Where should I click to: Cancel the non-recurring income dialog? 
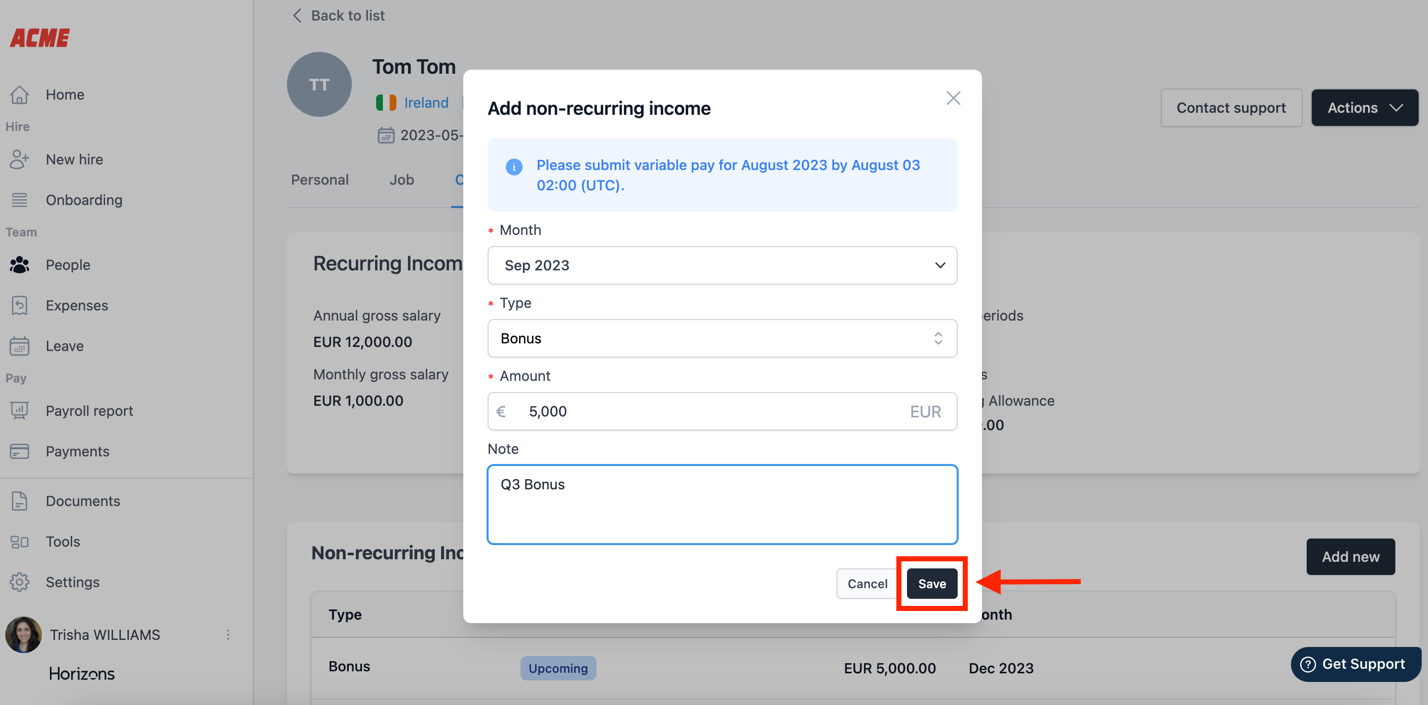click(x=866, y=584)
